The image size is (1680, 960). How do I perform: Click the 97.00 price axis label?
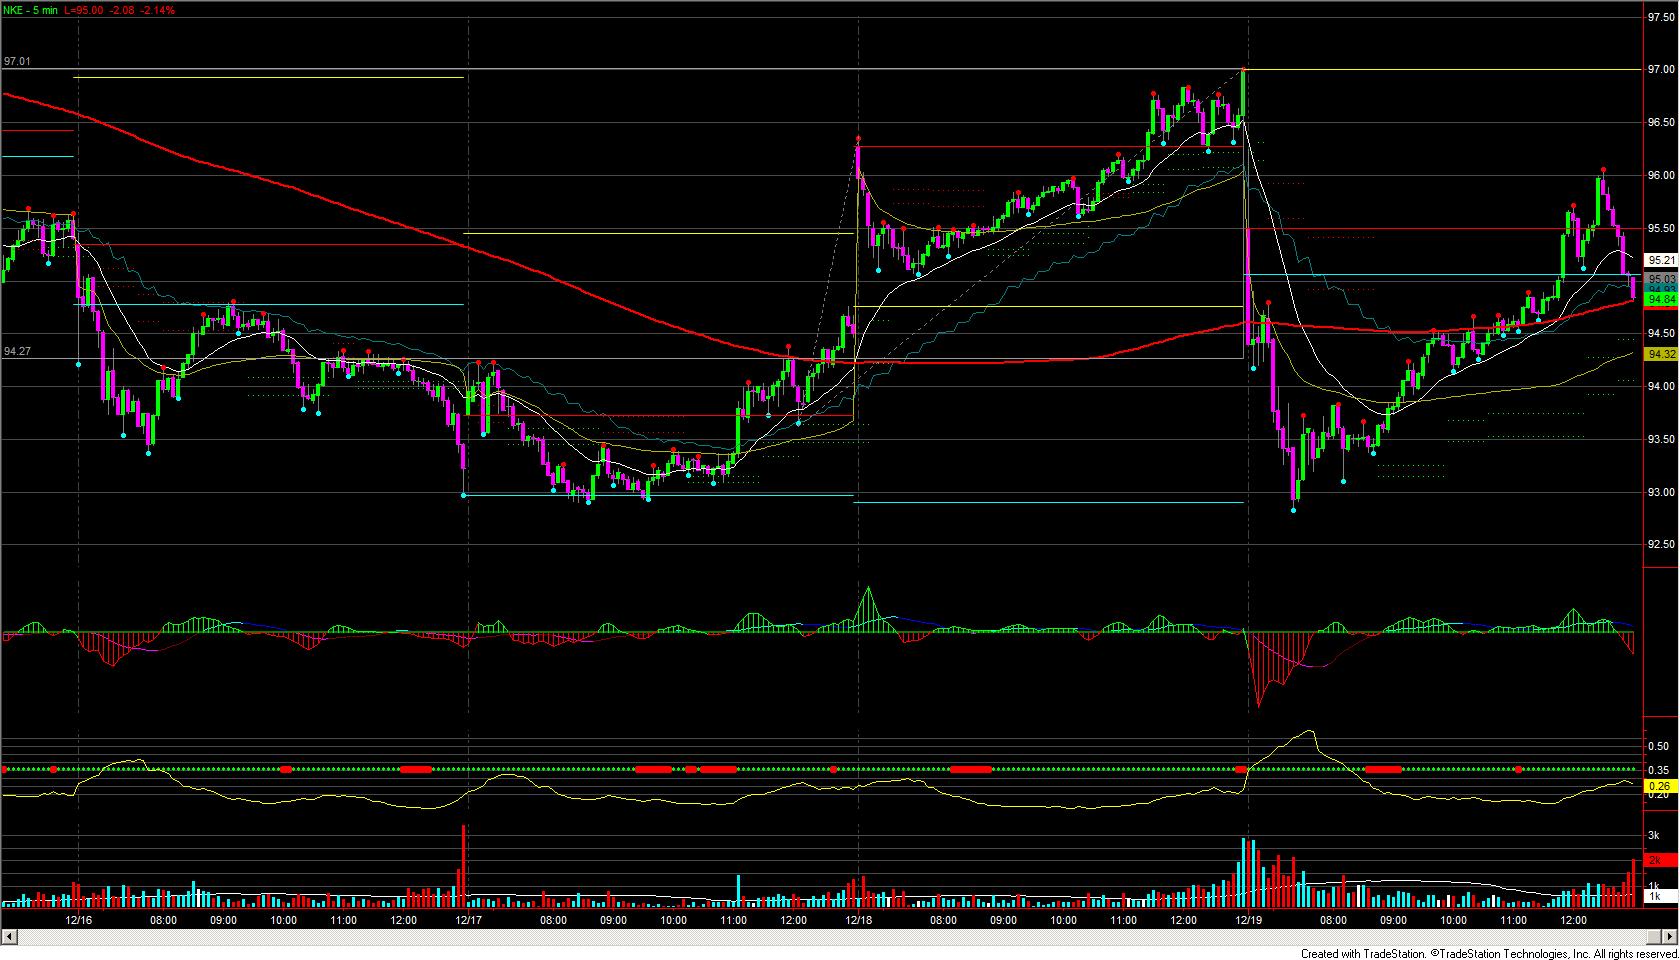coord(1661,69)
